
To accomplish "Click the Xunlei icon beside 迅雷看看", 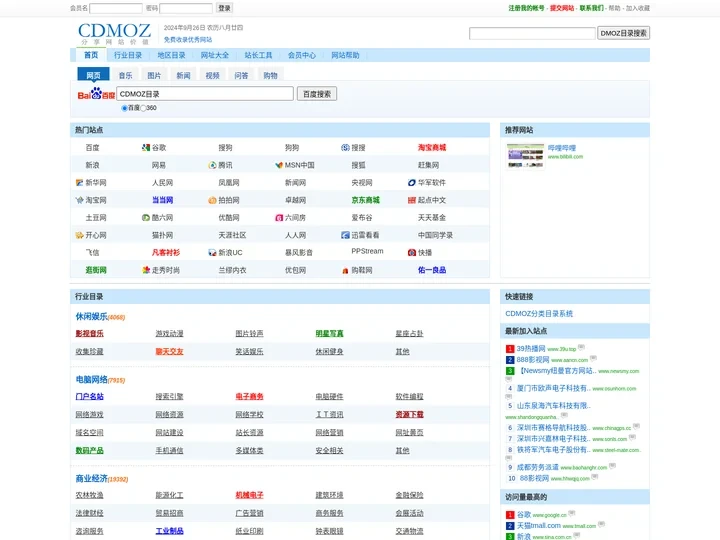I will point(345,235).
